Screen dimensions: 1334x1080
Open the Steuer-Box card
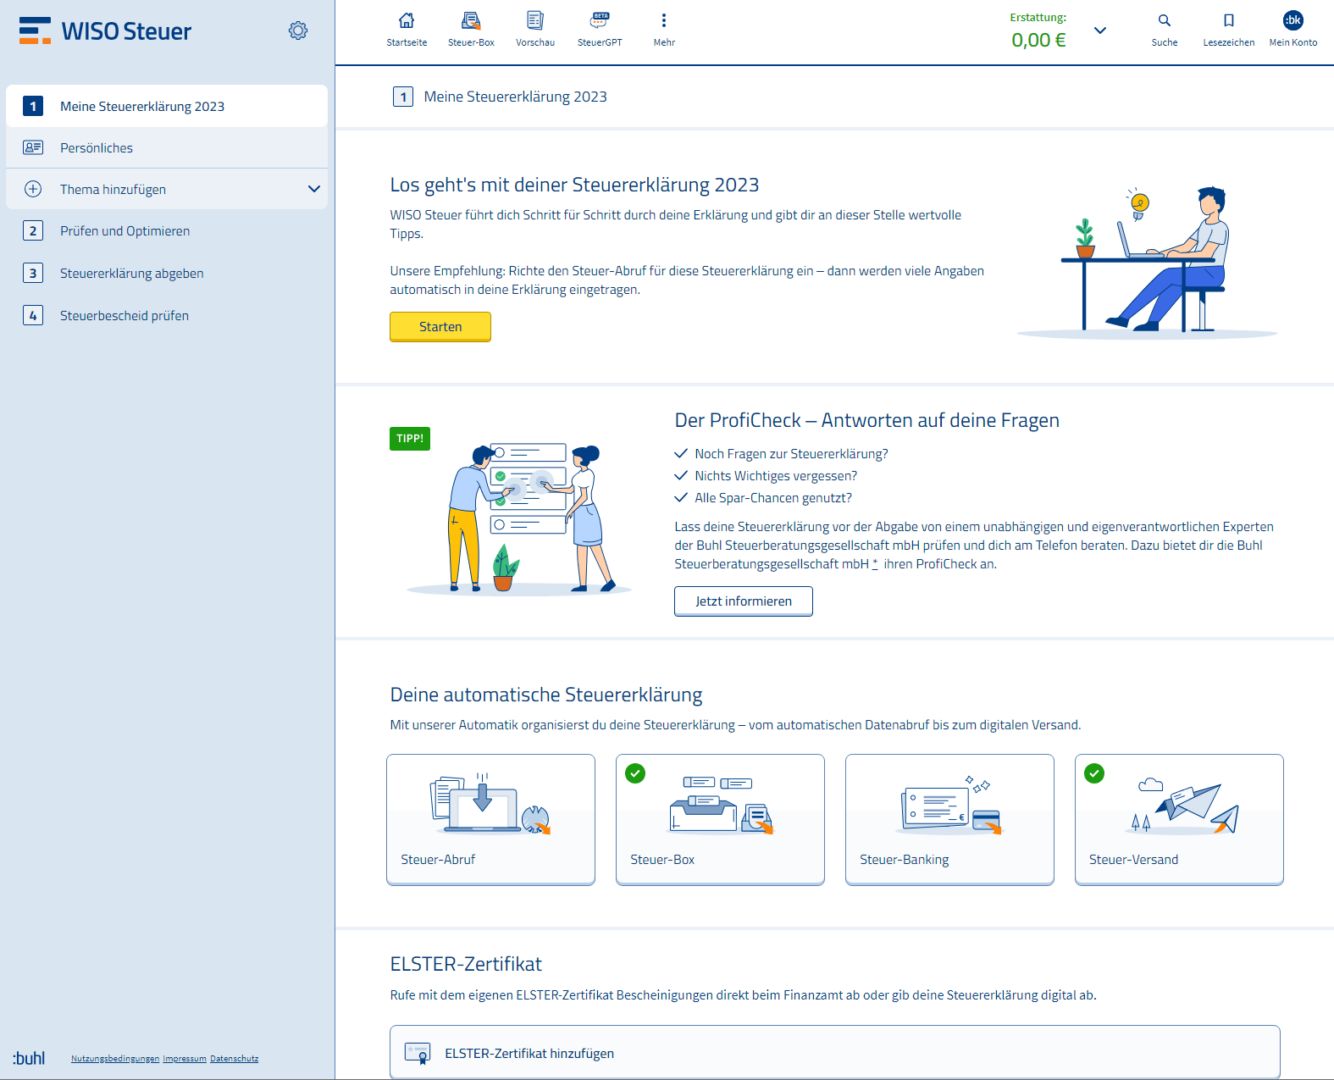(720, 820)
